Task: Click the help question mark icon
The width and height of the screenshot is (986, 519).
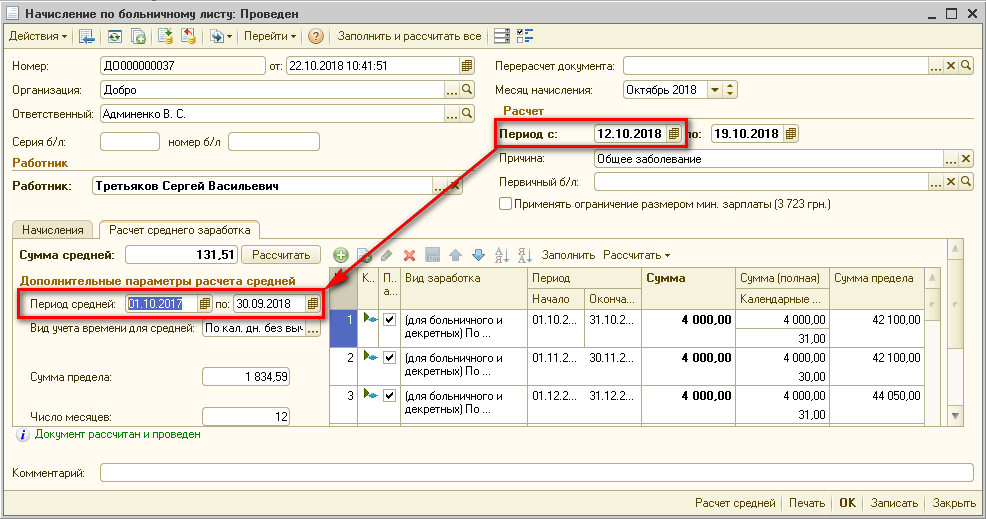Action: pyautogui.click(x=316, y=36)
